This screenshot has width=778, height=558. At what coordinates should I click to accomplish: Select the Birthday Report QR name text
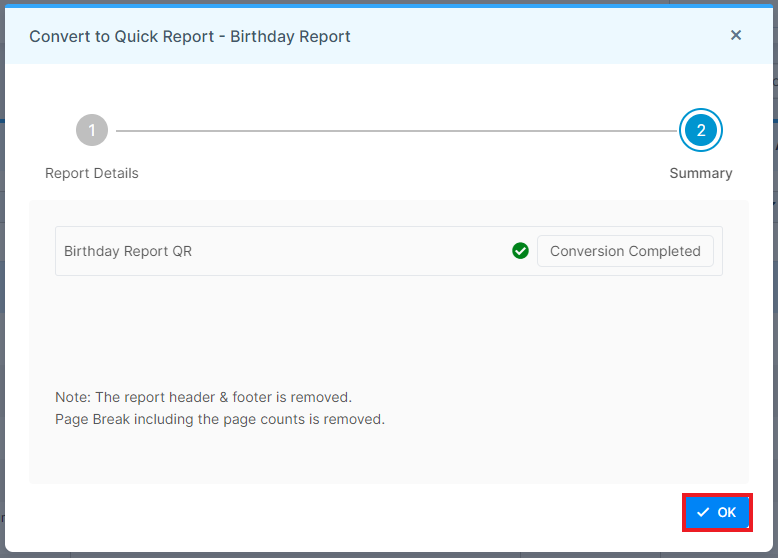click(x=128, y=251)
